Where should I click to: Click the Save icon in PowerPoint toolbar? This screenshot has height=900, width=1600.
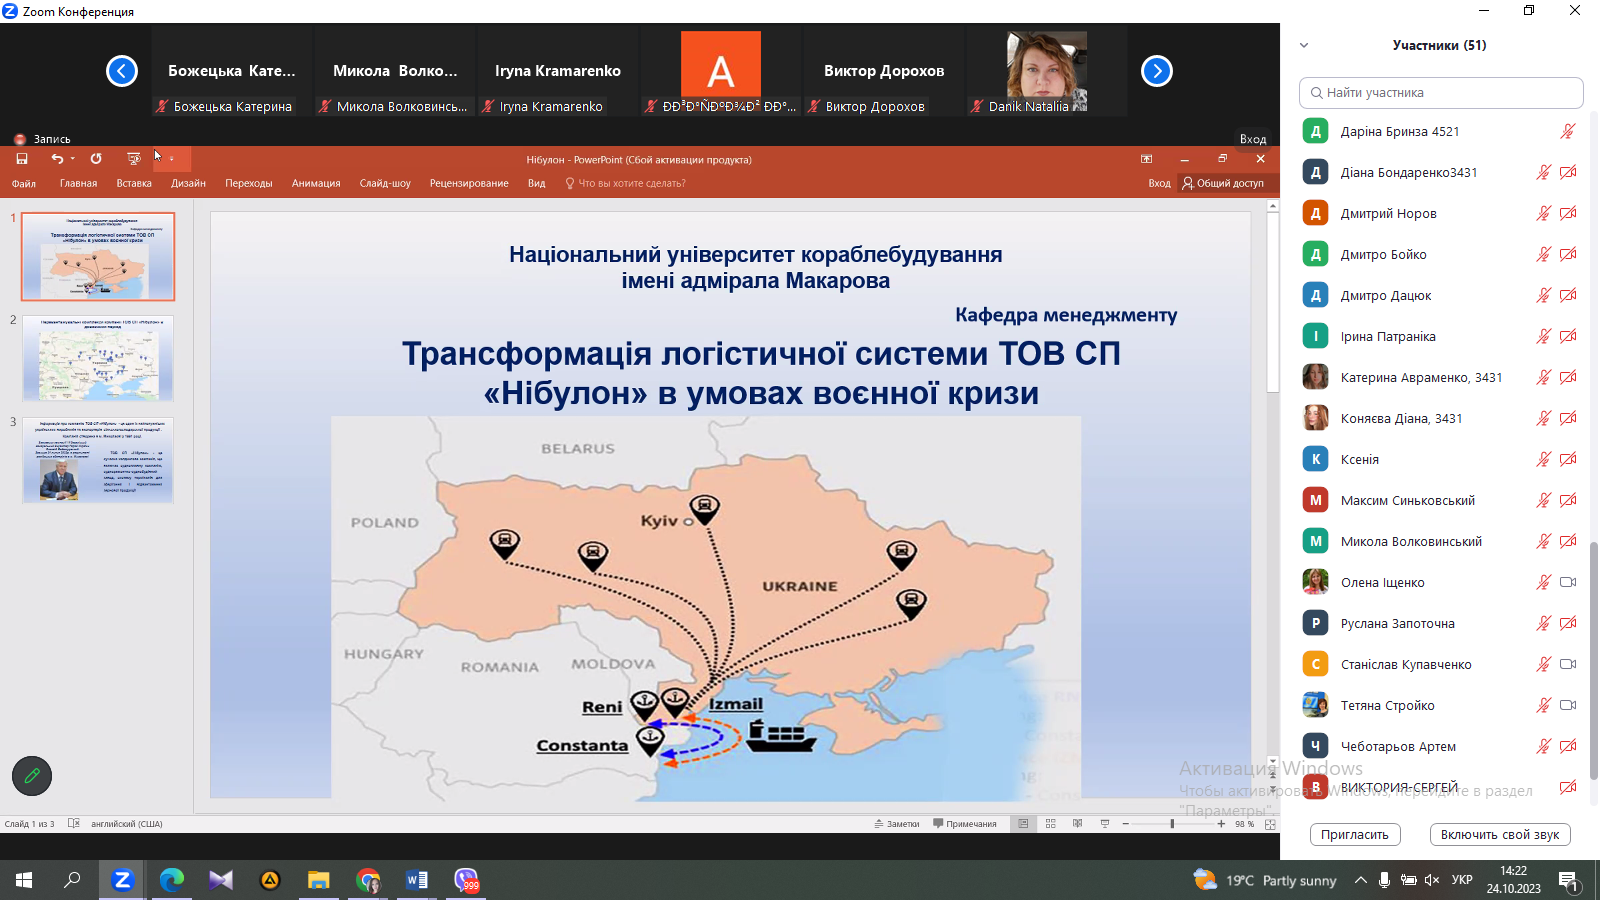click(22, 159)
